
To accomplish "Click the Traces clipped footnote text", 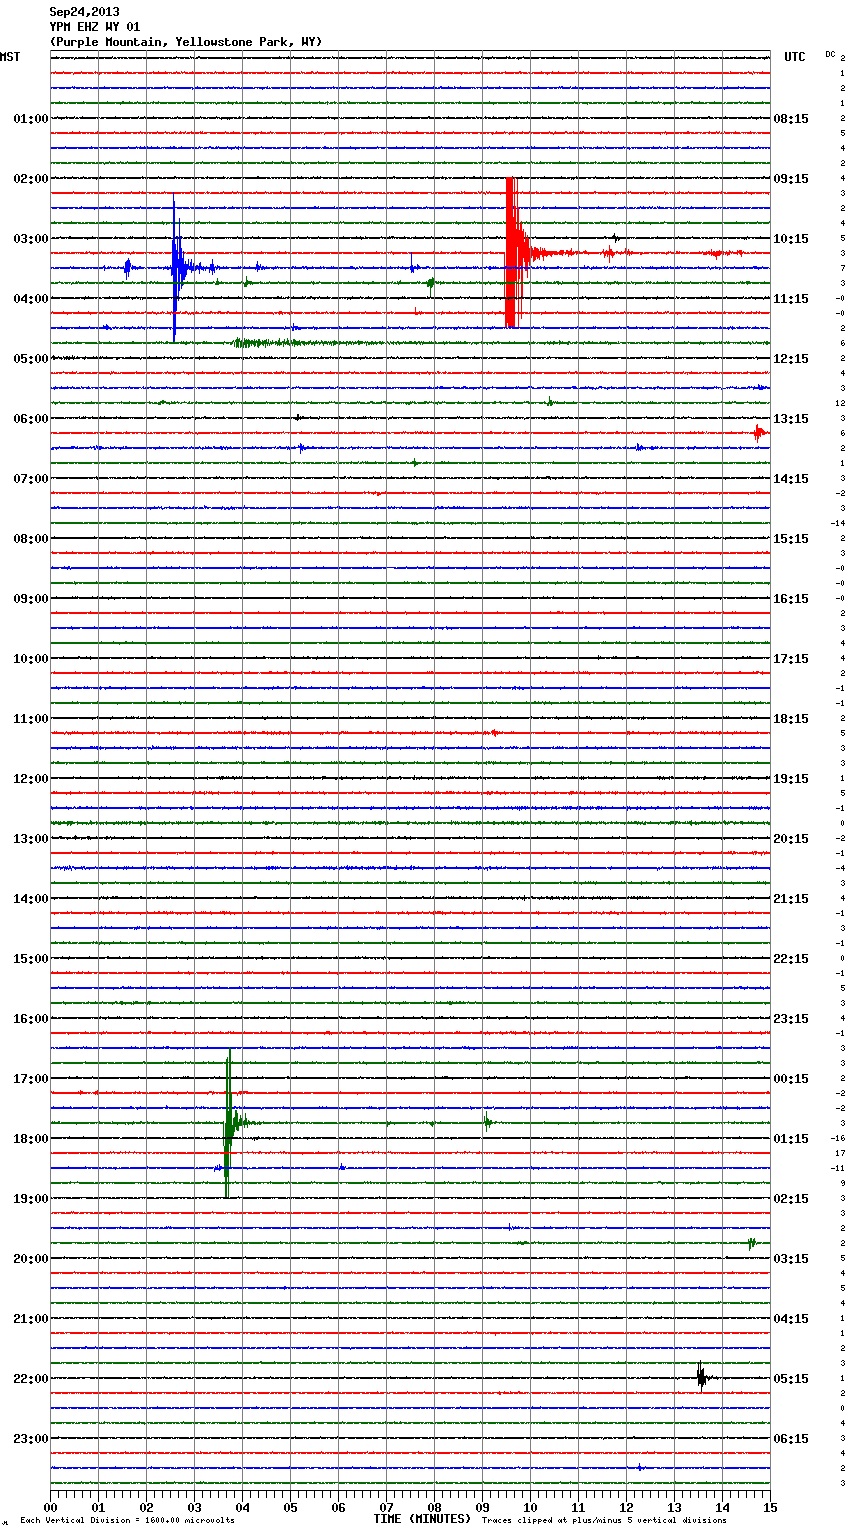I will 604,1520.
